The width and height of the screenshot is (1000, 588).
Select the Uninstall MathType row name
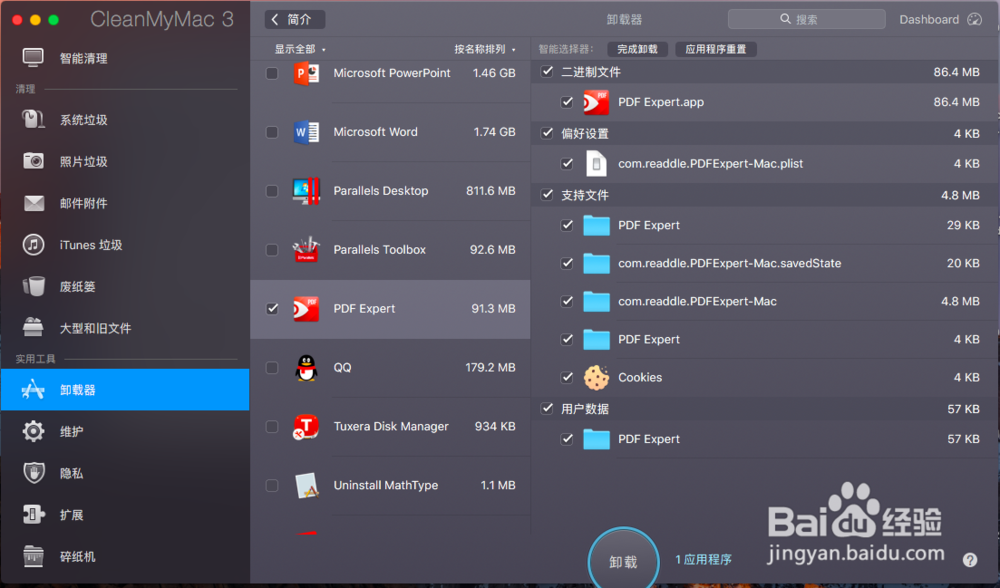pyautogui.click(x=386, y=485)
